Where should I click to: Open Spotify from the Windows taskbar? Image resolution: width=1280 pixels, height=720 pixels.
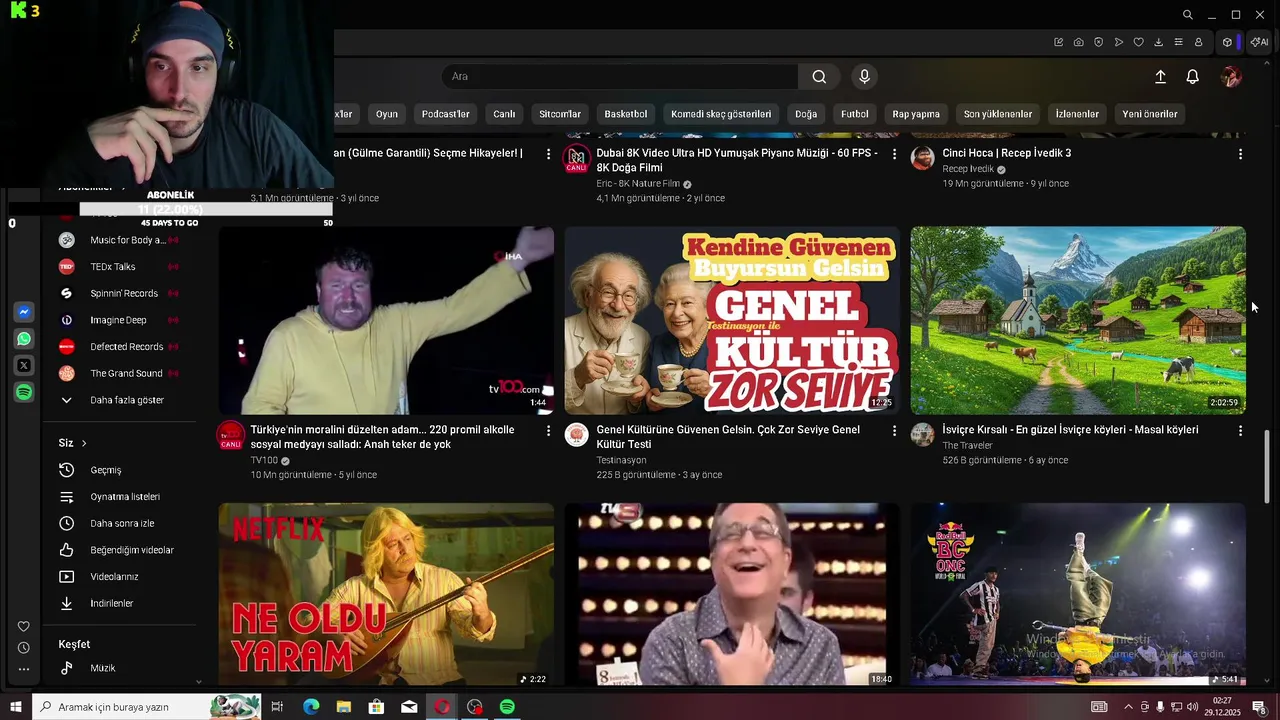[x=507, y=707]
